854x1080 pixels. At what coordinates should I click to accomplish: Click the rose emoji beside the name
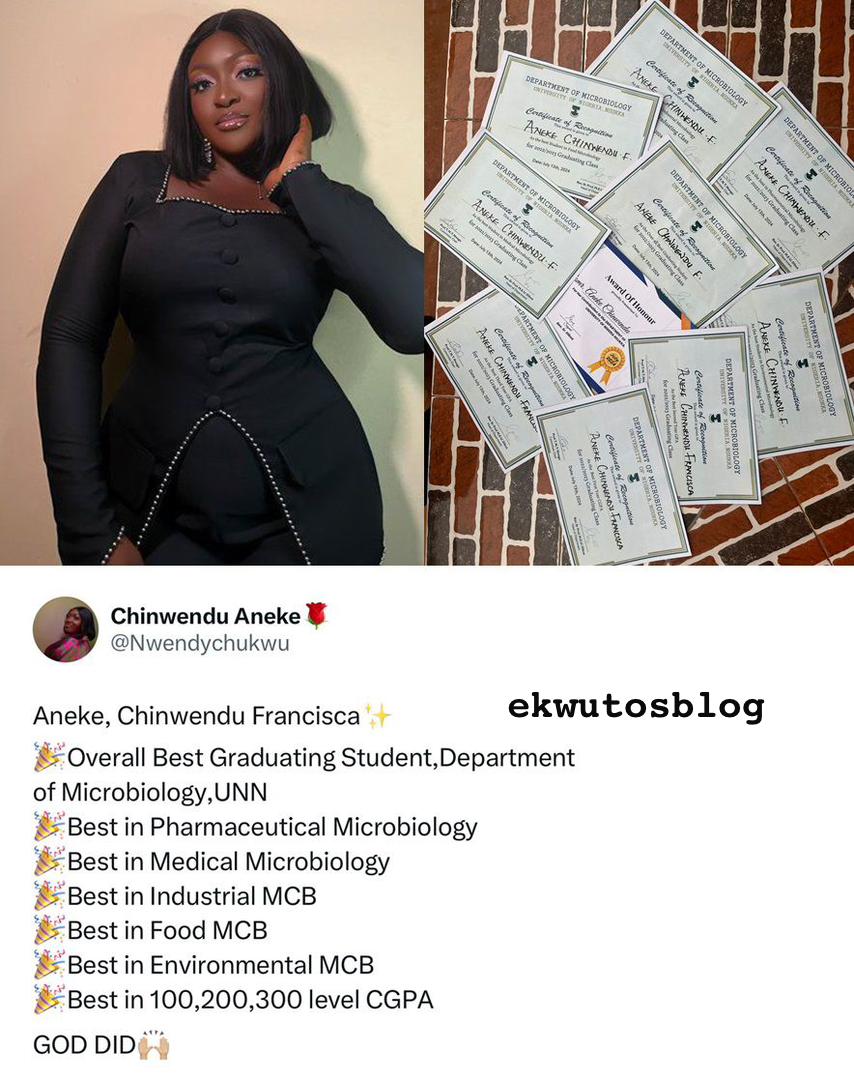click(x=315, y=615)
